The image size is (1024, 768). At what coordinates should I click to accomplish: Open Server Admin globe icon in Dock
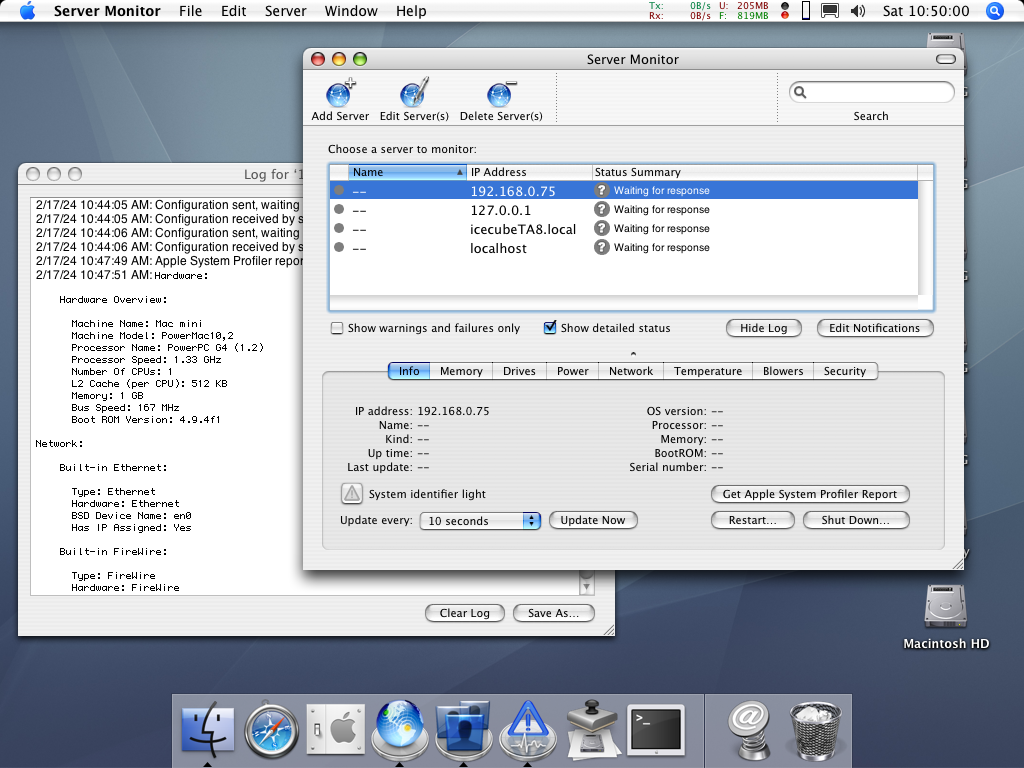[400, 729]
